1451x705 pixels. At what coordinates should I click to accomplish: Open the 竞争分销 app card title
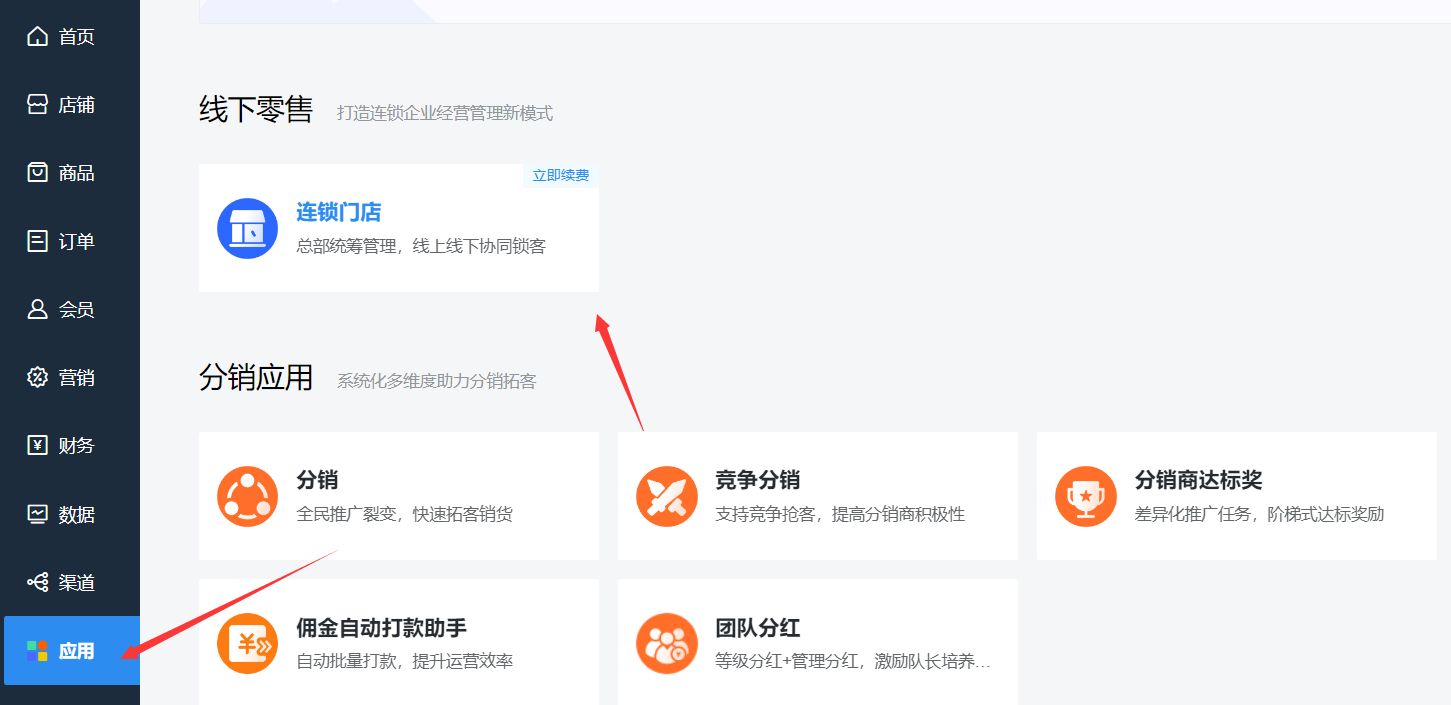click(757, 480)
